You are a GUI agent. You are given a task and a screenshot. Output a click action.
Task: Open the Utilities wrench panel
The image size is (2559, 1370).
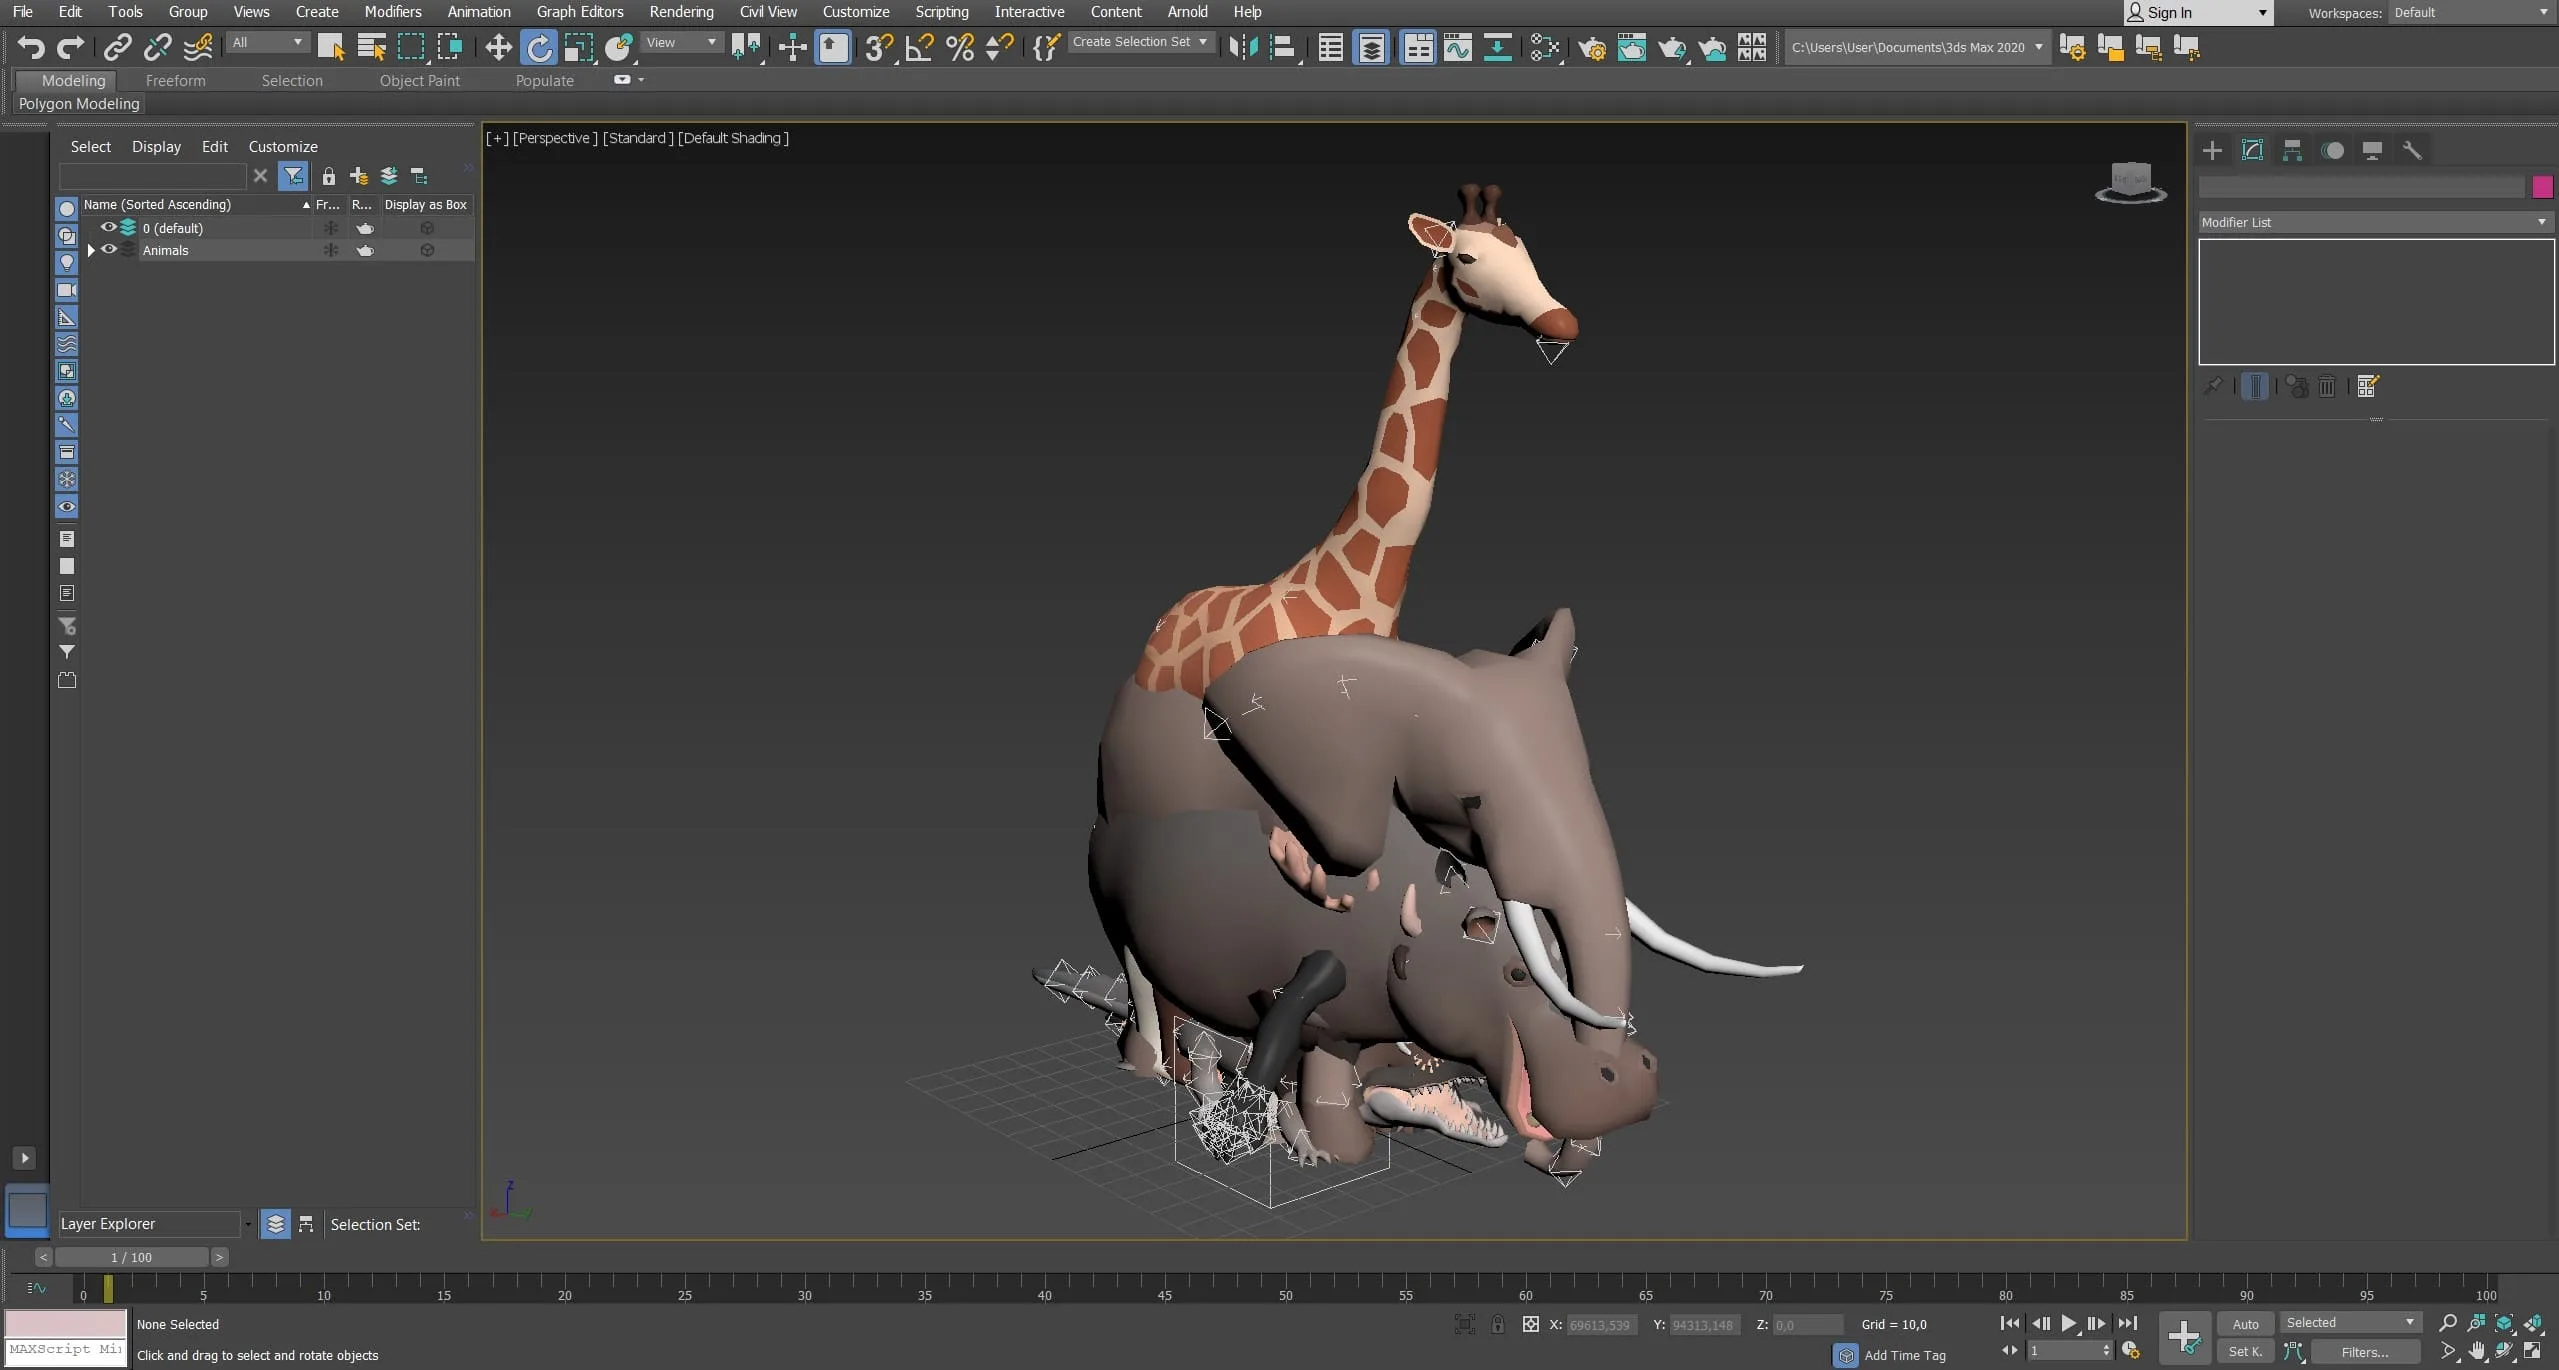click(x=2412, y=150)
